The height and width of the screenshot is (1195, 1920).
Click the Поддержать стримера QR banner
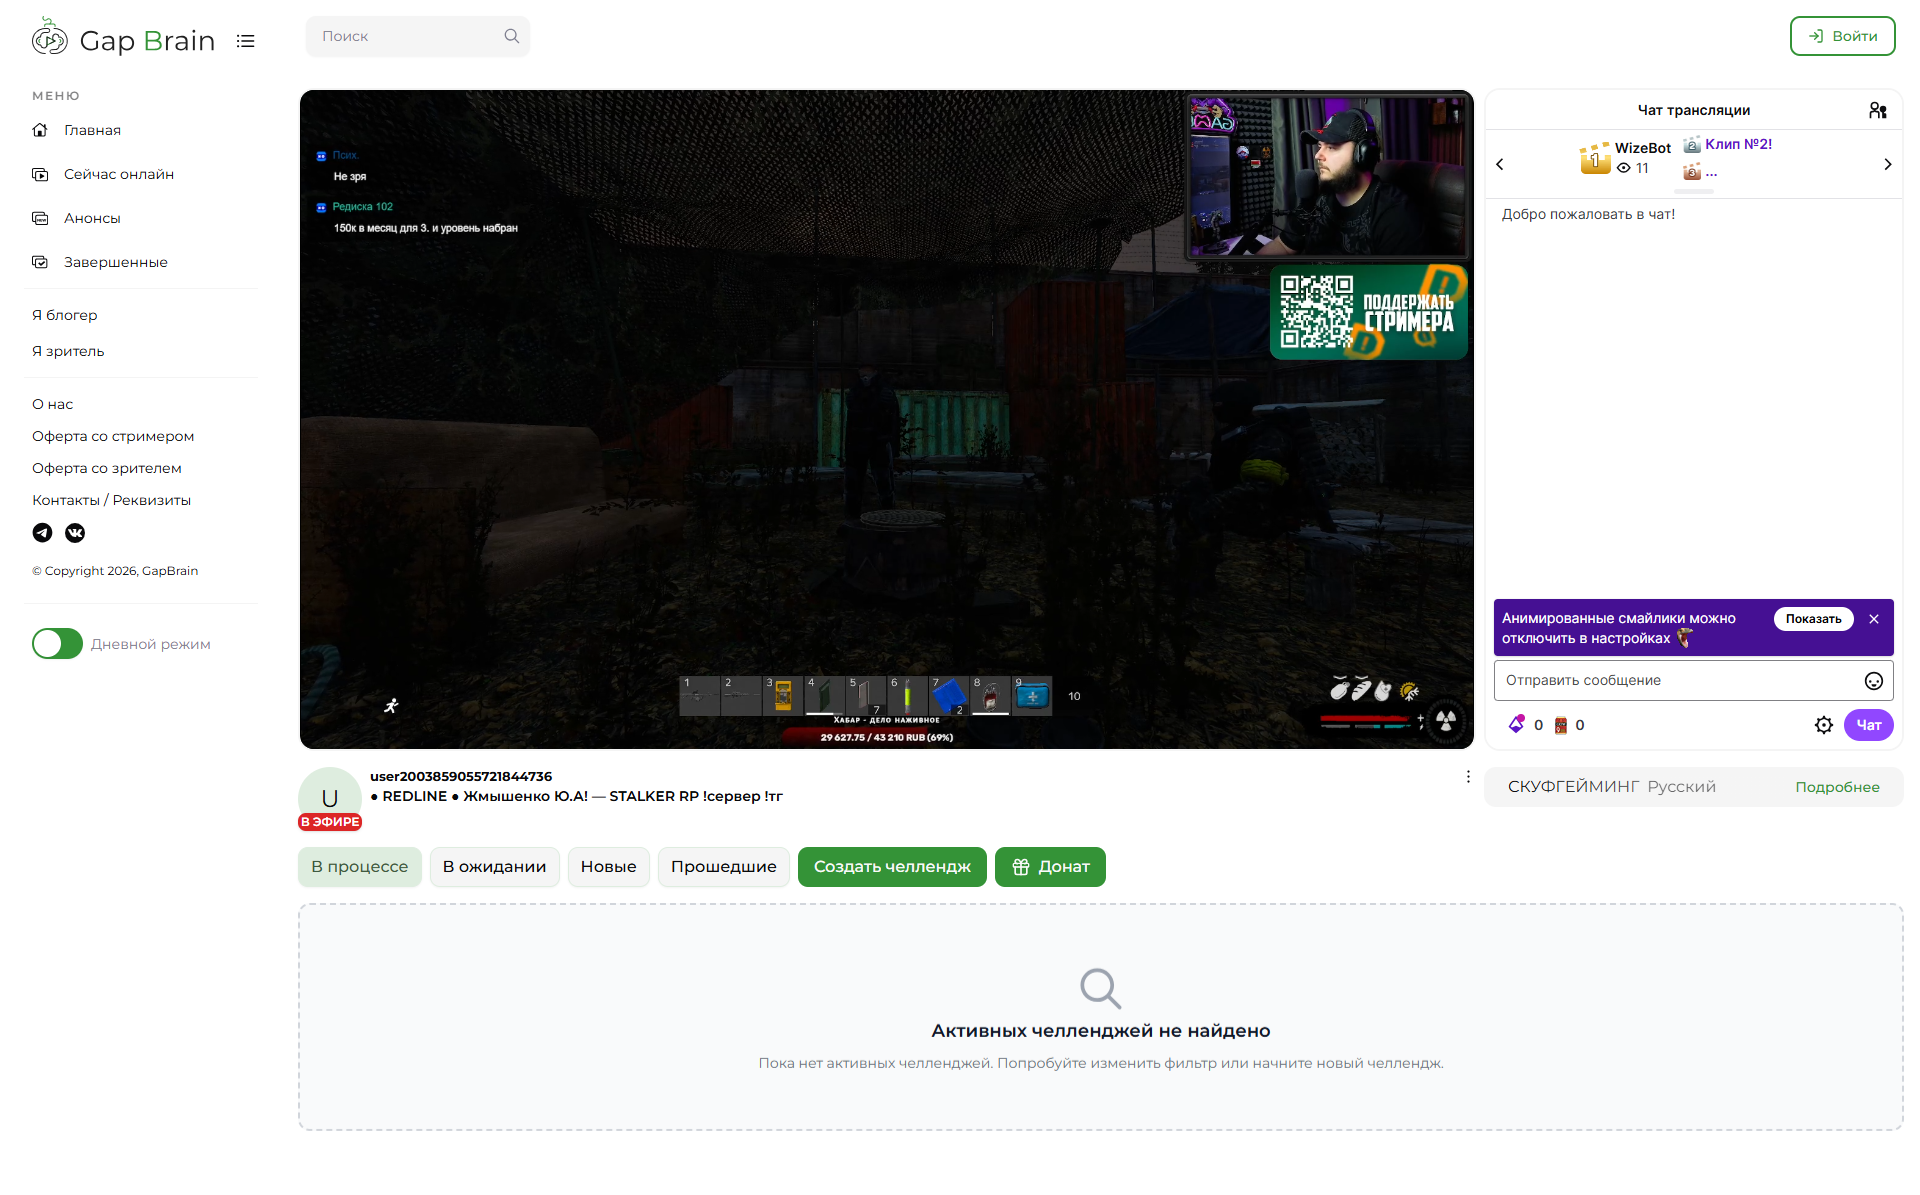click(x=1369, y=312)
